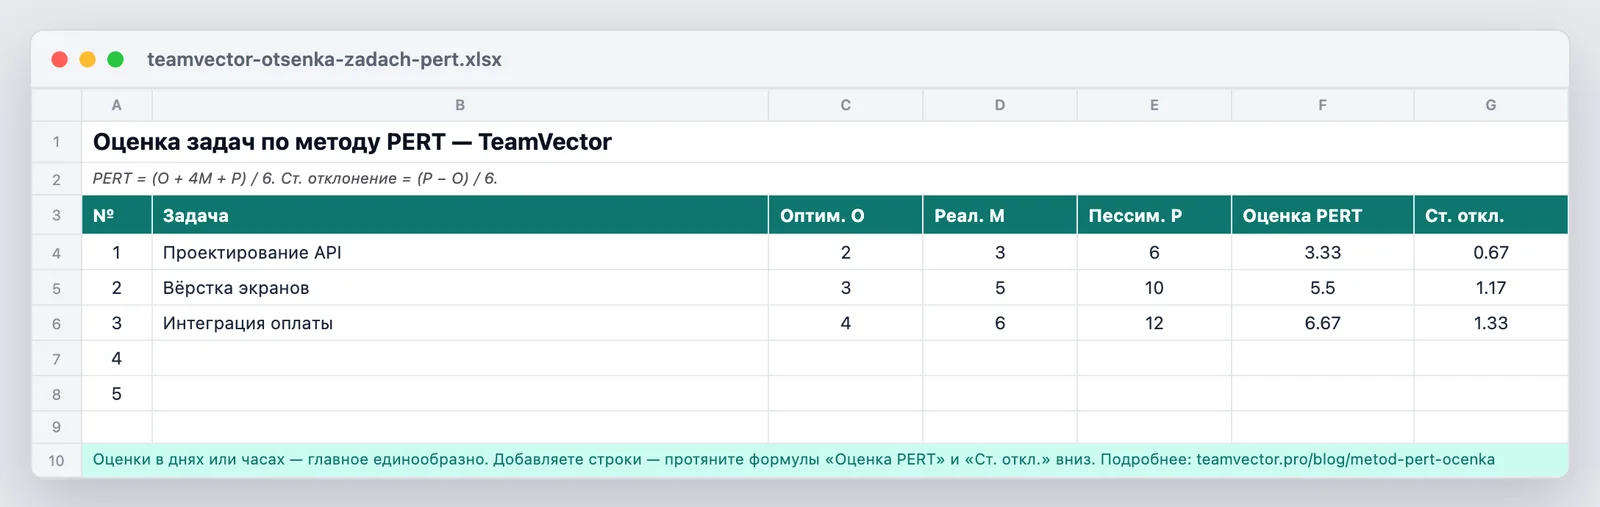The width and height of the screenshot is (1600, 507).
Task: Click the 'Оптим. O' header cell
Action: point(845,215)
